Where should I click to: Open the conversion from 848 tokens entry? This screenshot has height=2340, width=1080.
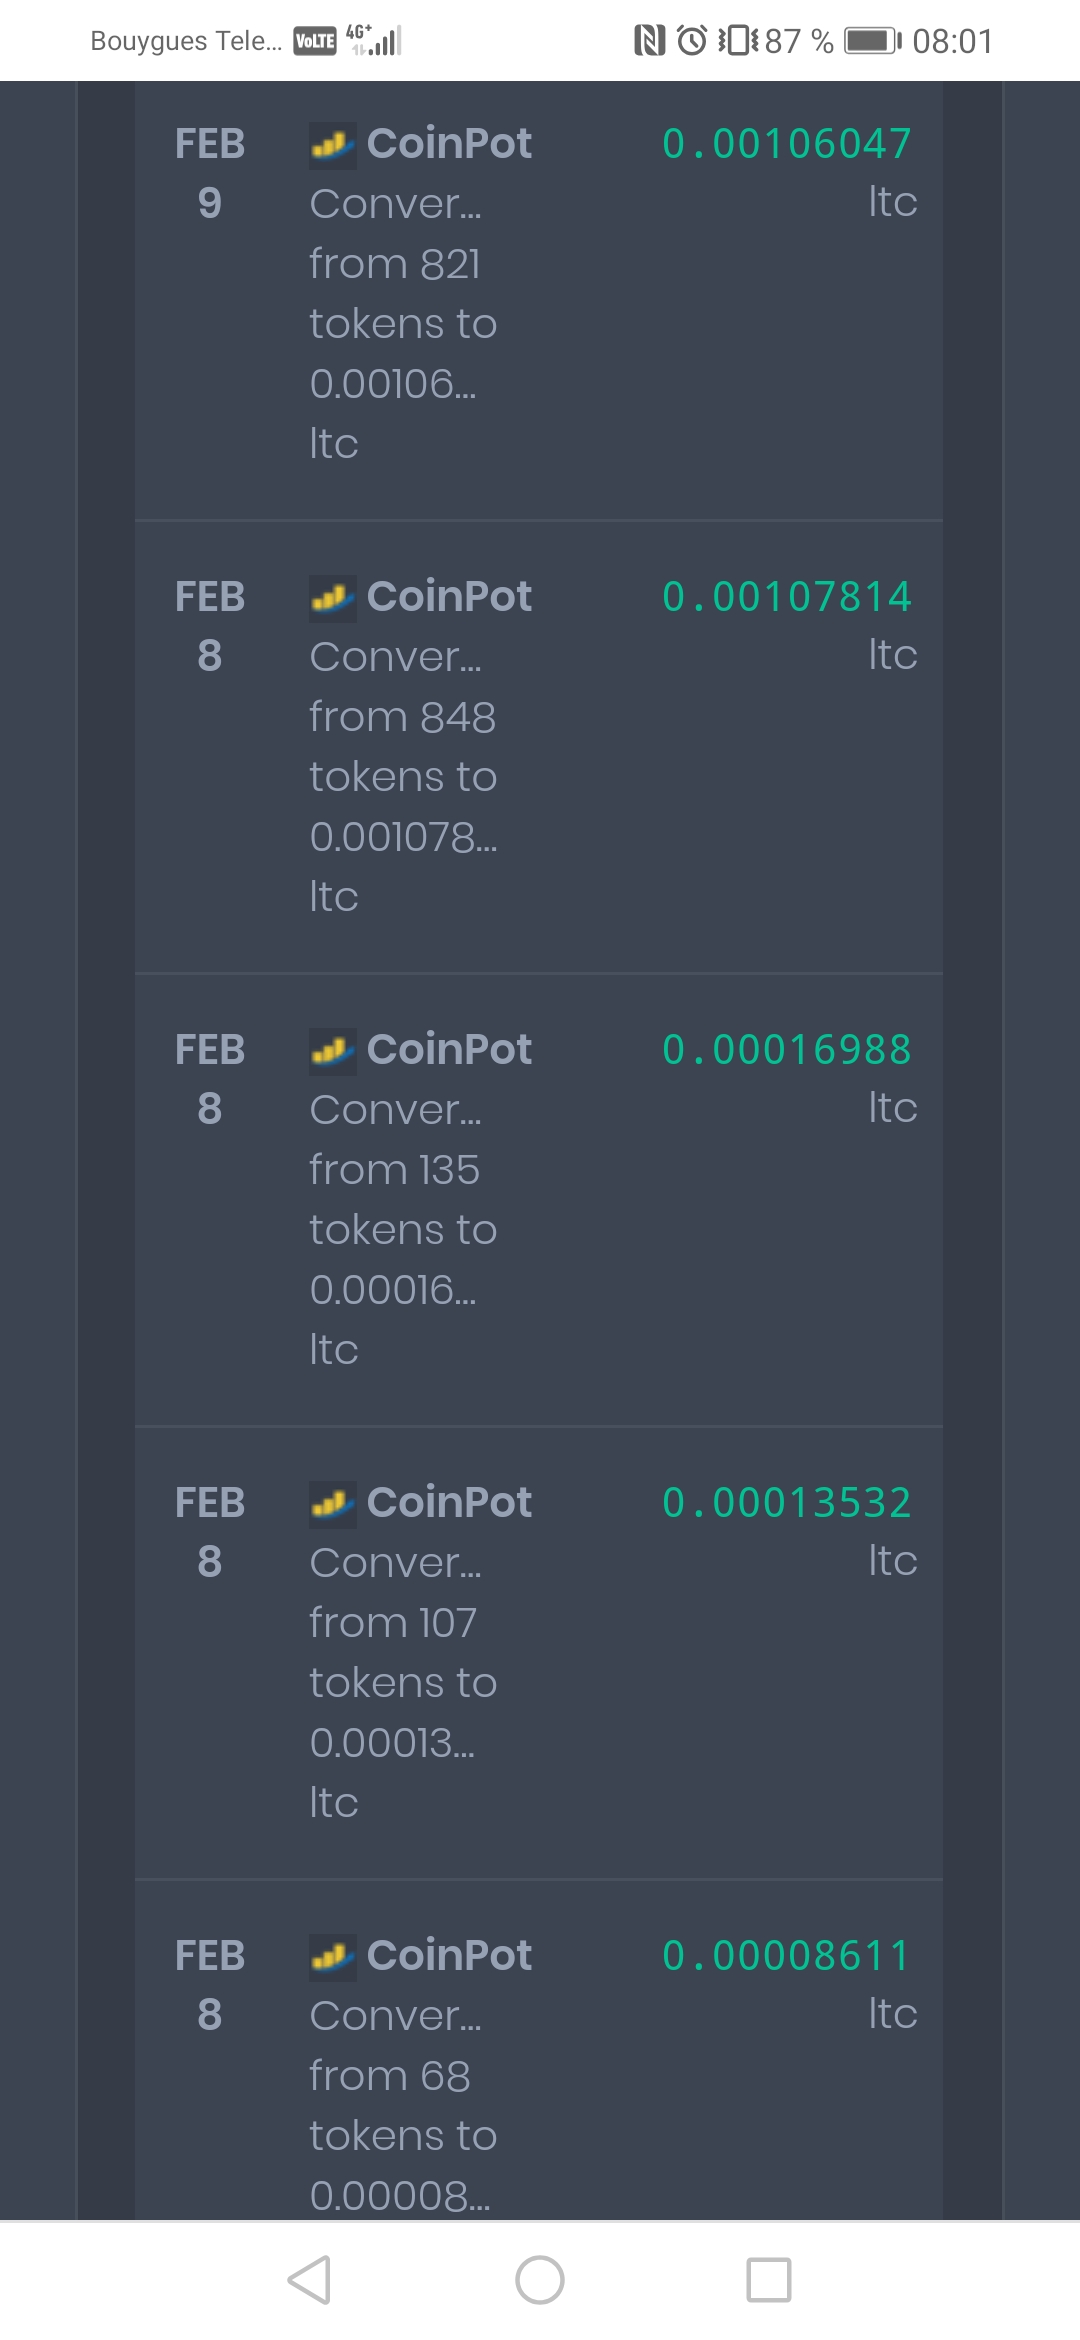[x=403, y=776]
